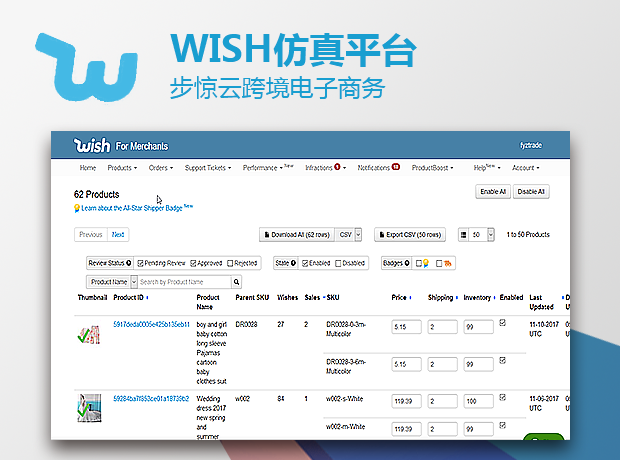This screenshot has height=460, width=620.
Task: Open the rows-per-page 50 dropdown
Action: point(491,235)
